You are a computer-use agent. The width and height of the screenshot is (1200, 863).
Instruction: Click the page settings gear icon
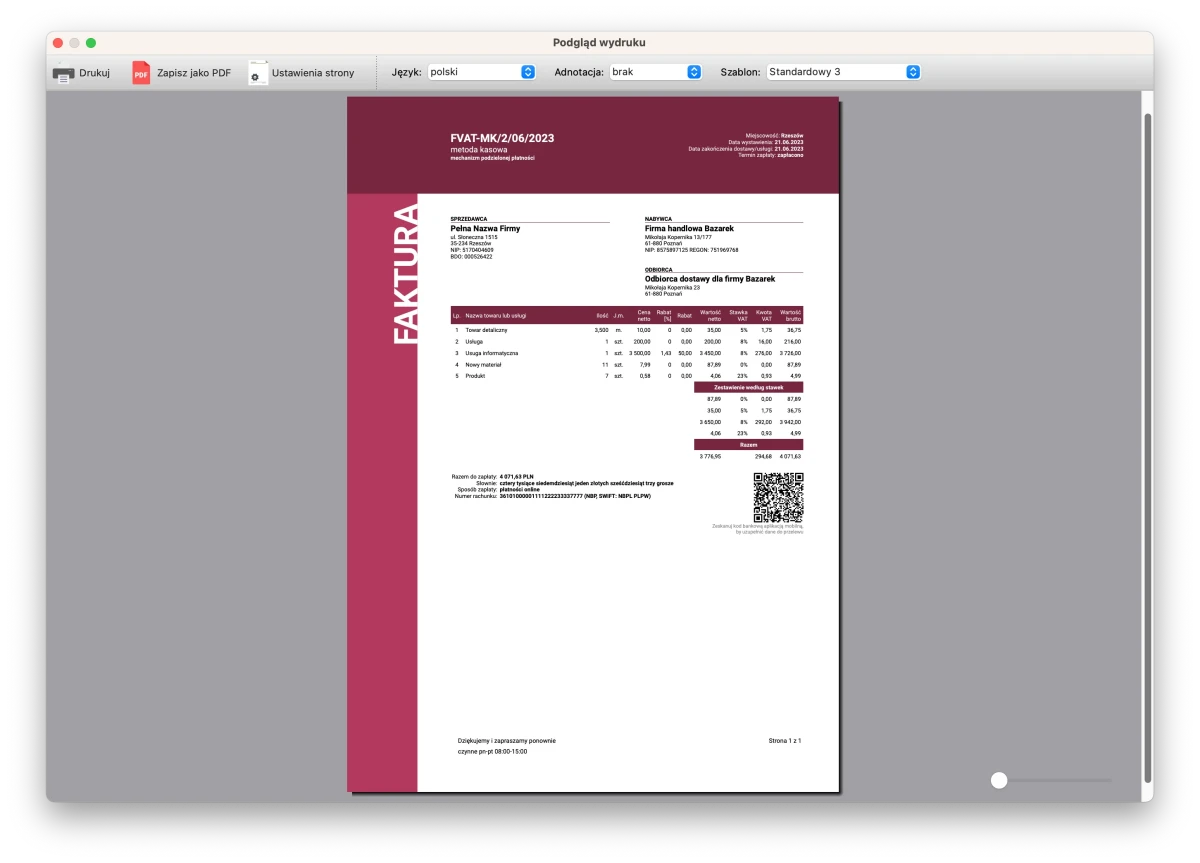257,73
